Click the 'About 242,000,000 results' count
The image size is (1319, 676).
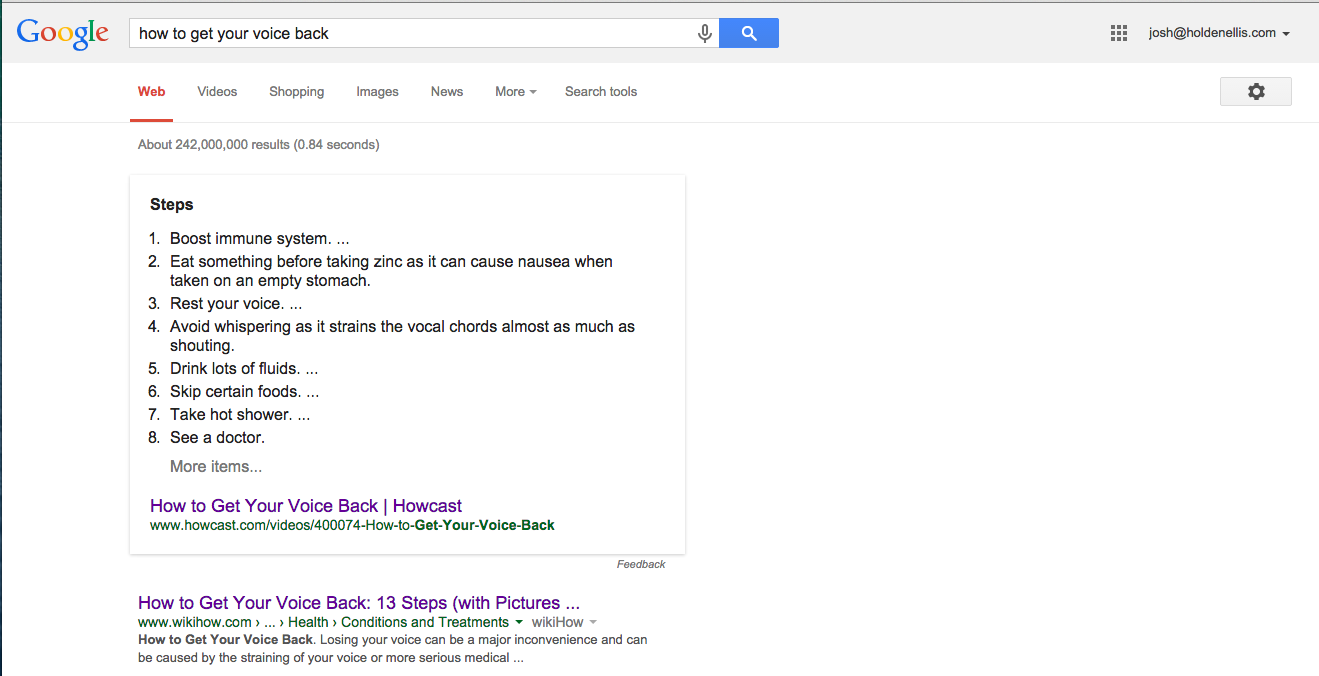tap(259, 145)
